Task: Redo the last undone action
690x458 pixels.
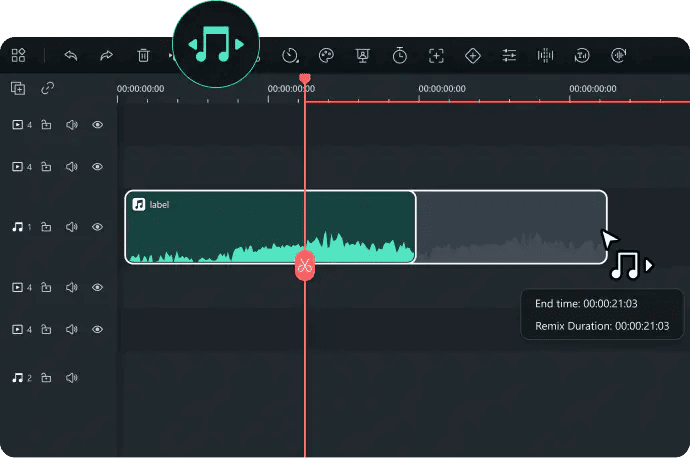Action: click(x=107, y=56)
